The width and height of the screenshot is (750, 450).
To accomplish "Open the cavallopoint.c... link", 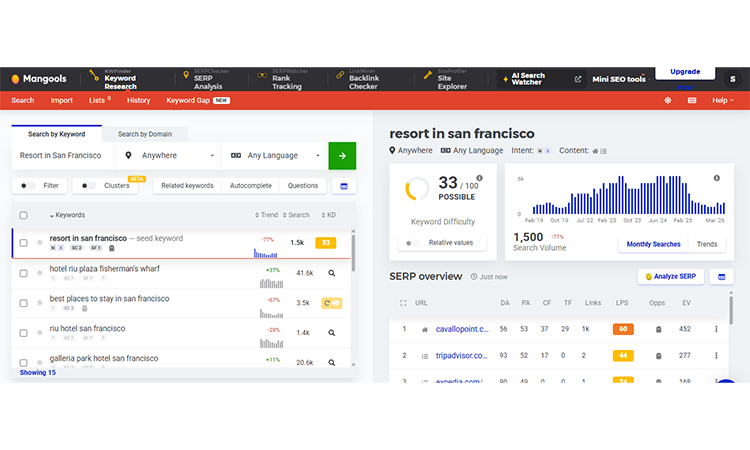I will (462, 329).
